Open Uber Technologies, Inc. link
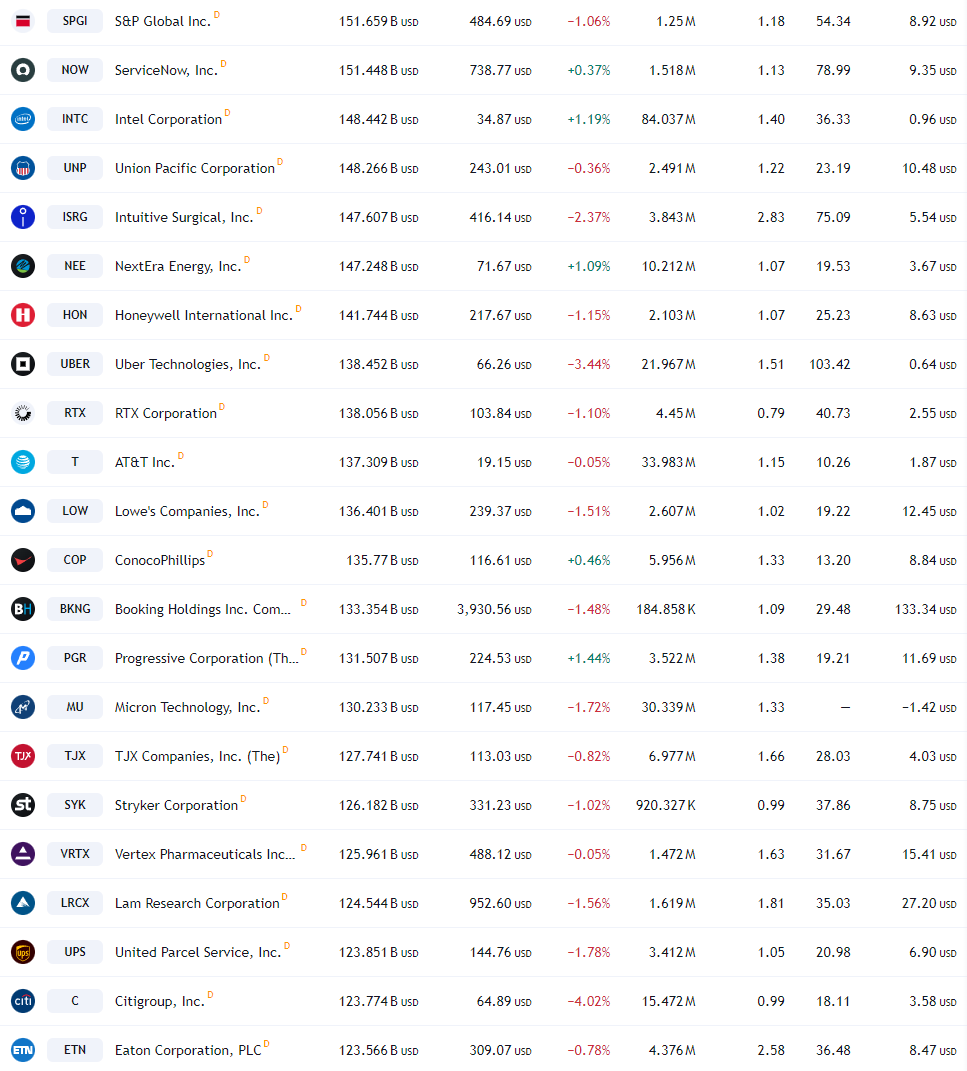 (188, 365)
